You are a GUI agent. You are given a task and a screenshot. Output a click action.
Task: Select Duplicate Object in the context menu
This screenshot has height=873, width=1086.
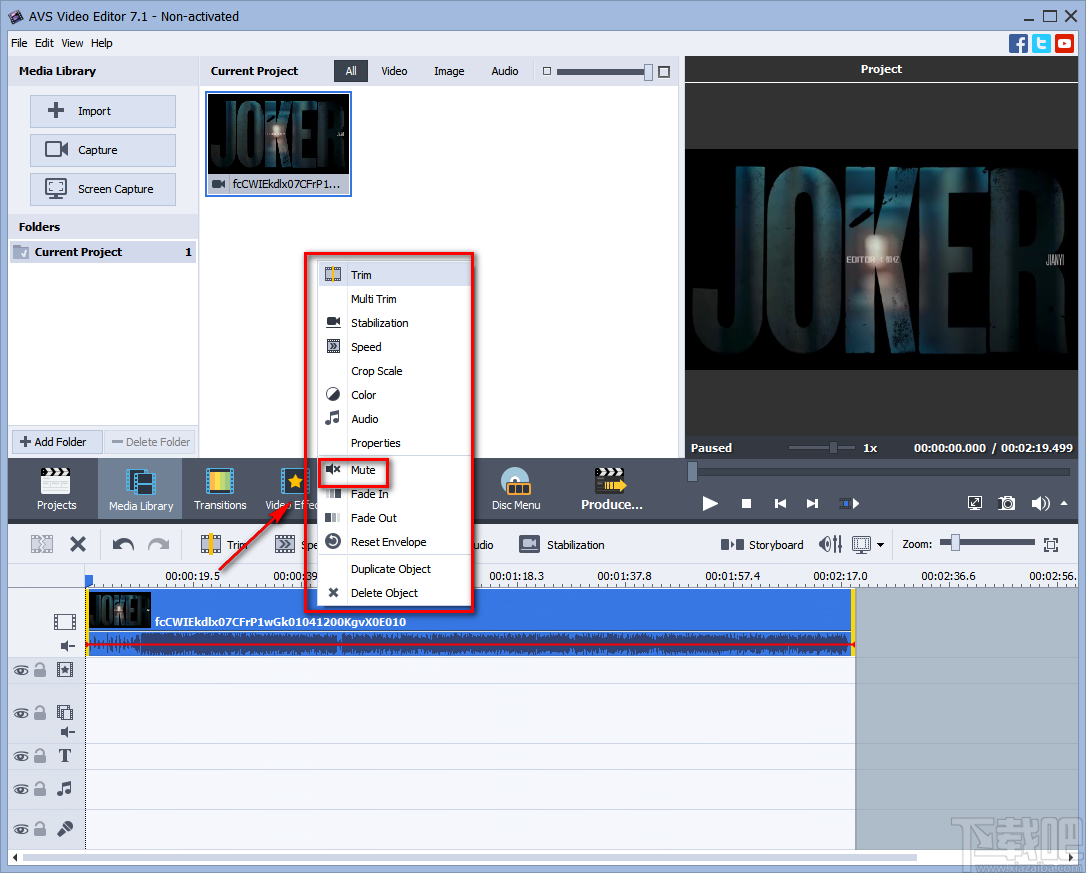tap(395, 569)
